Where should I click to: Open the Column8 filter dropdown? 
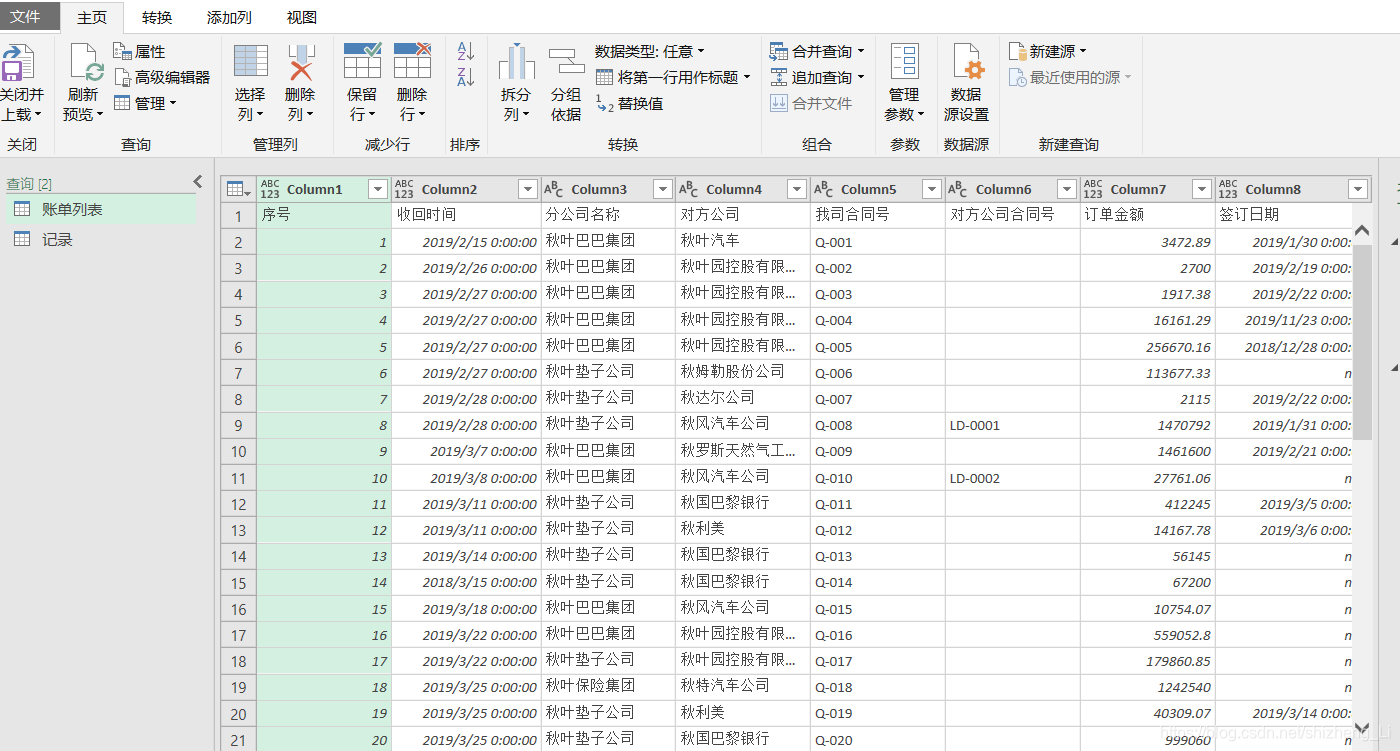click(x=1358, y=189)
